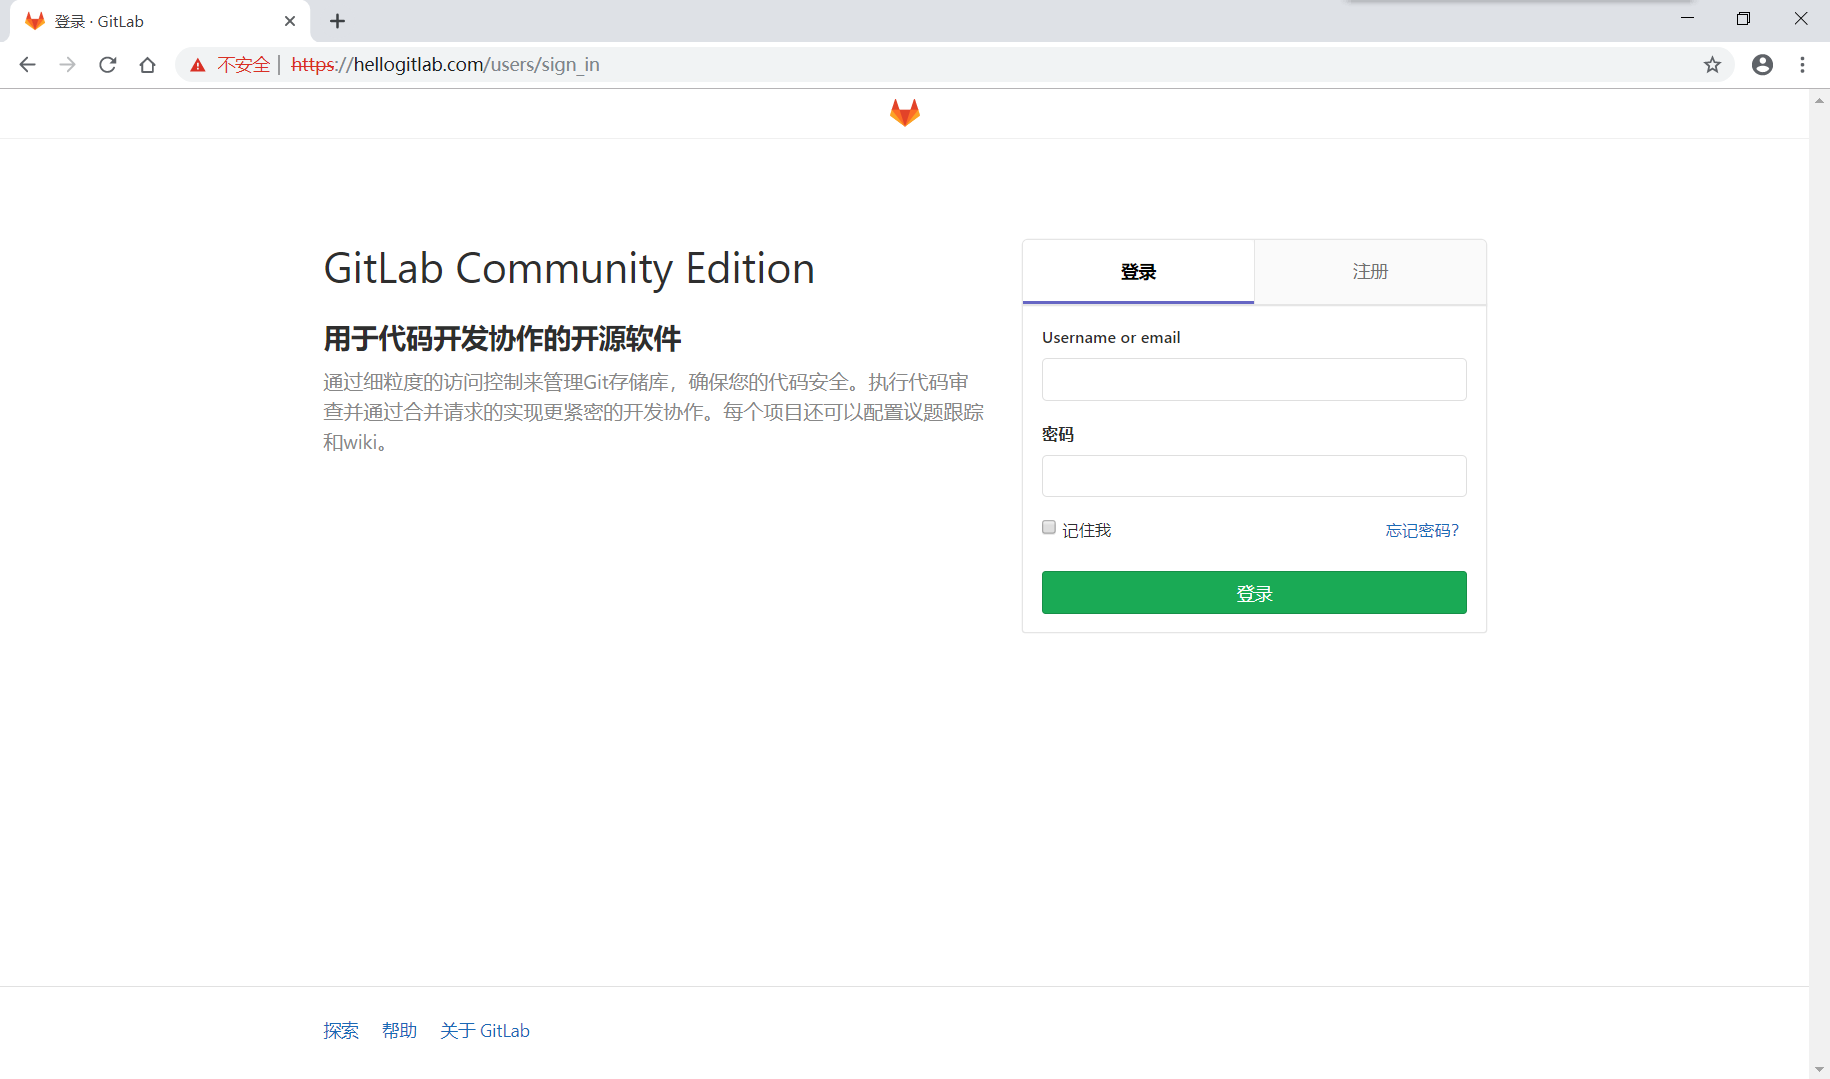Close the GitLab browser tab
The height and width of the screenshot is (1079, 1830).
pos(290,21)
